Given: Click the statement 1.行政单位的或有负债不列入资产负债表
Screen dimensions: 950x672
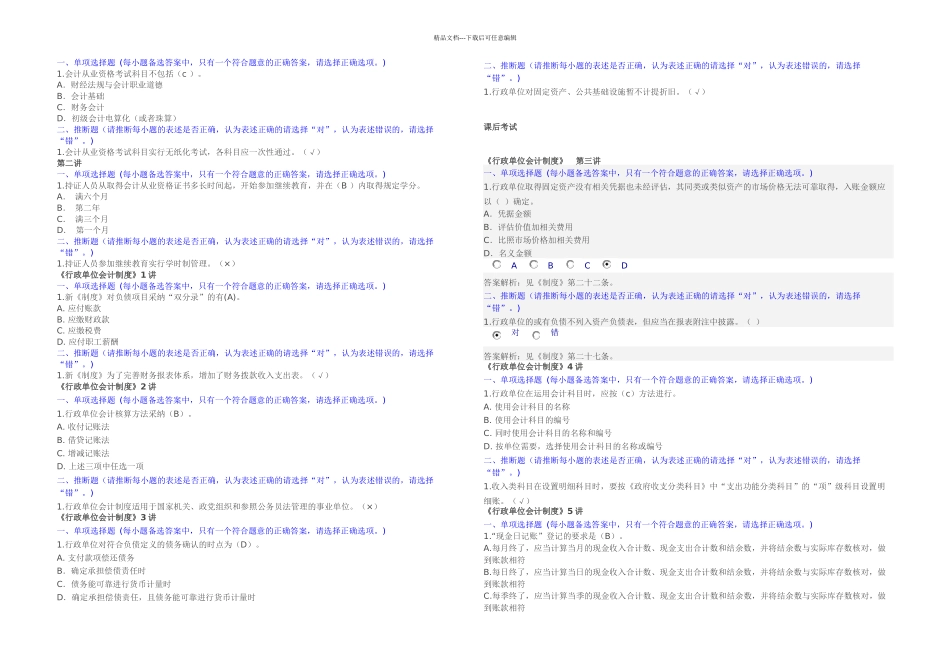Looking at the screenshot, I should [622, 322].
